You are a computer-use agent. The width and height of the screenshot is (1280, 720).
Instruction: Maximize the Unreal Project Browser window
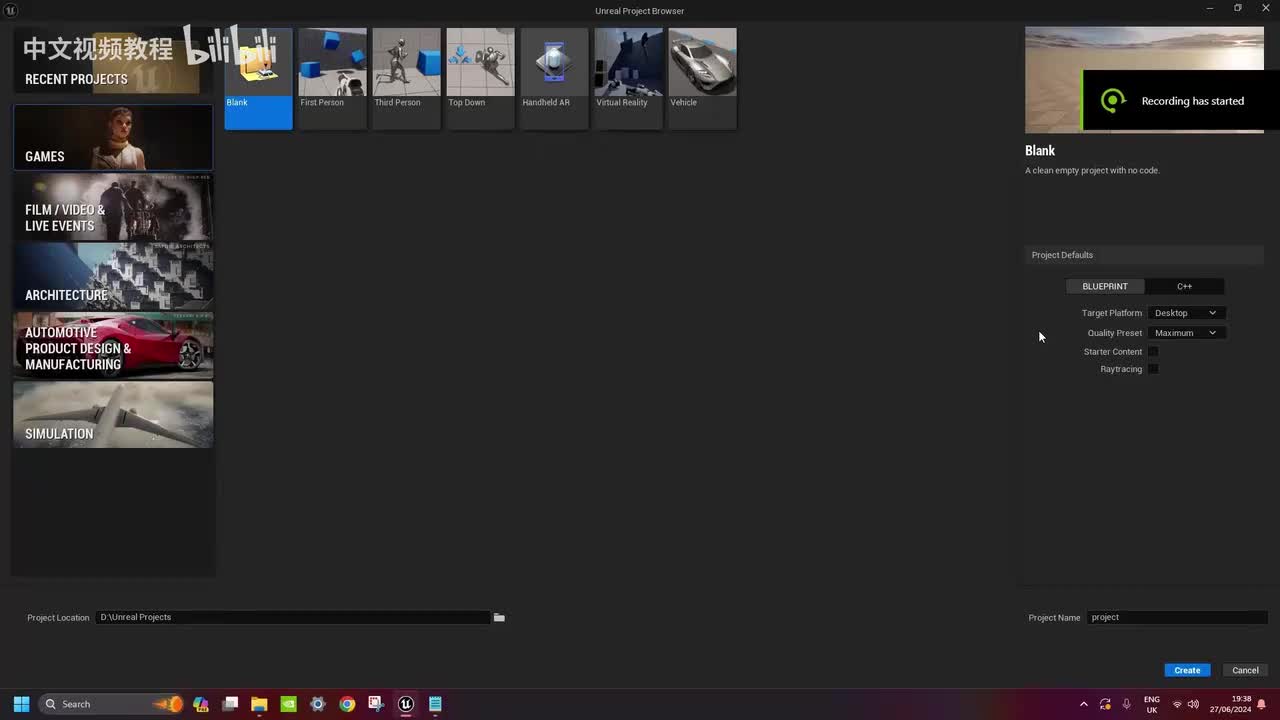1238,8
